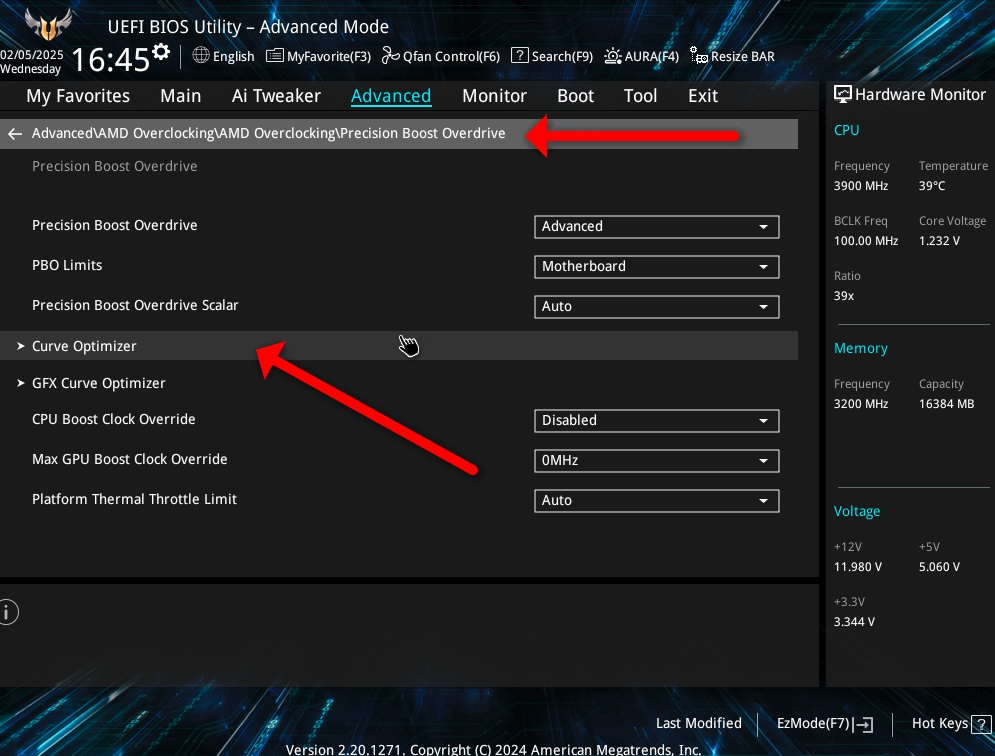
Task: Click the Voltage section heading
Action: point(857,511)
